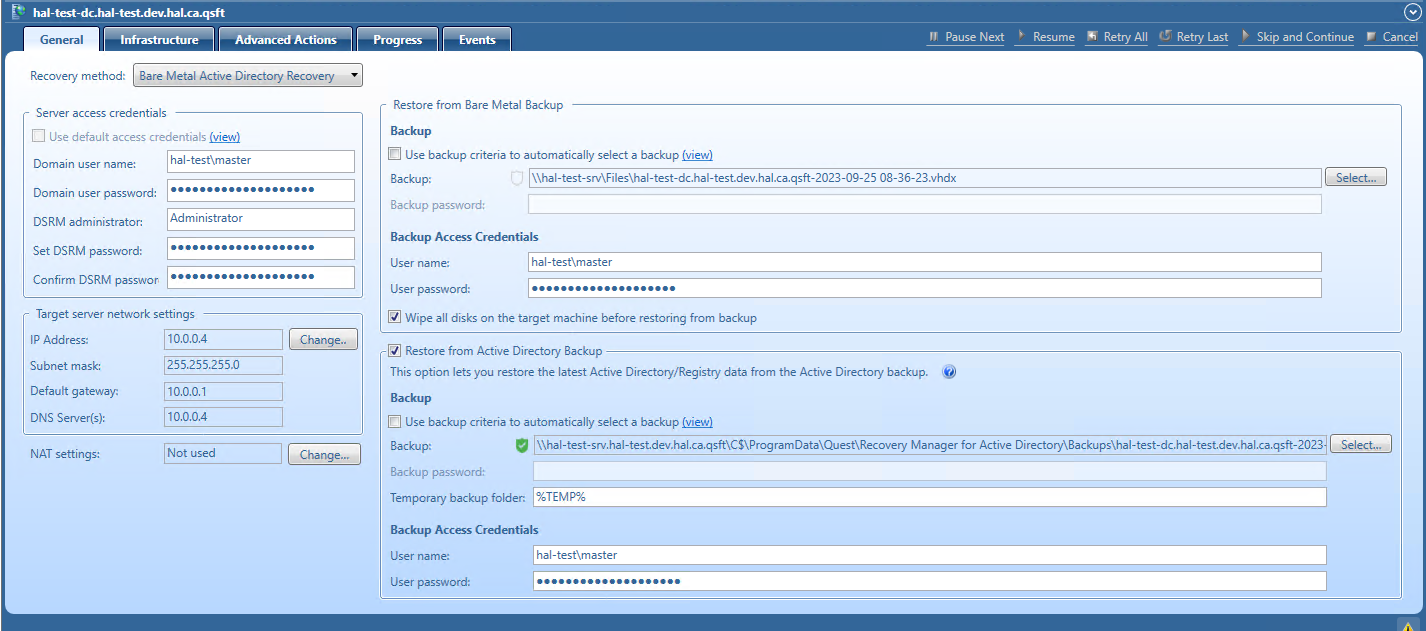Click Change button next to NAT settings
Screen dimensions: 1426x631
(324, 454)
